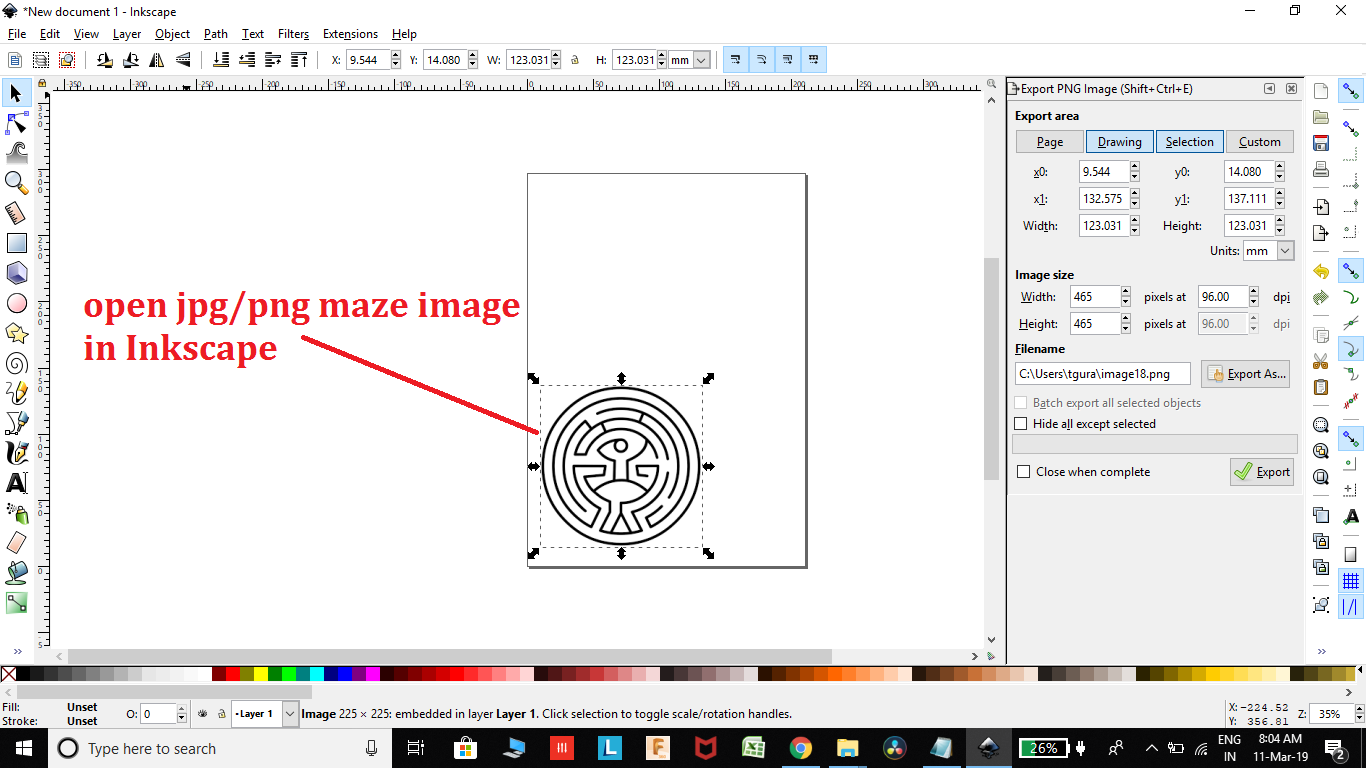The image size is (1366, 768).
Task: Click the Import file icon
Action: click(x=1321, y=207)
